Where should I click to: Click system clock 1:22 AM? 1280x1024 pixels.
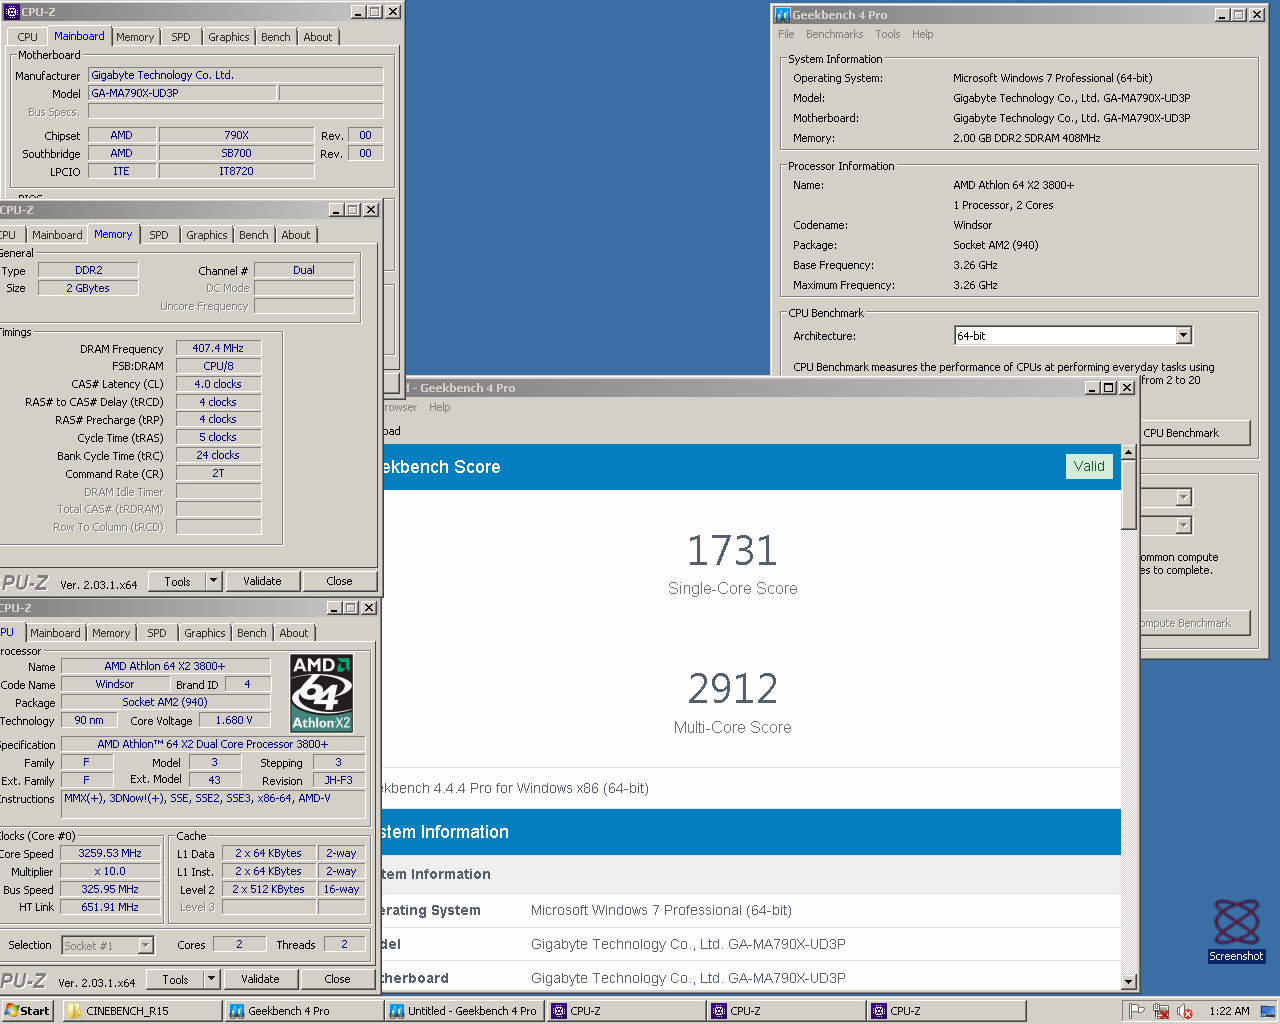(1229, 1011)
